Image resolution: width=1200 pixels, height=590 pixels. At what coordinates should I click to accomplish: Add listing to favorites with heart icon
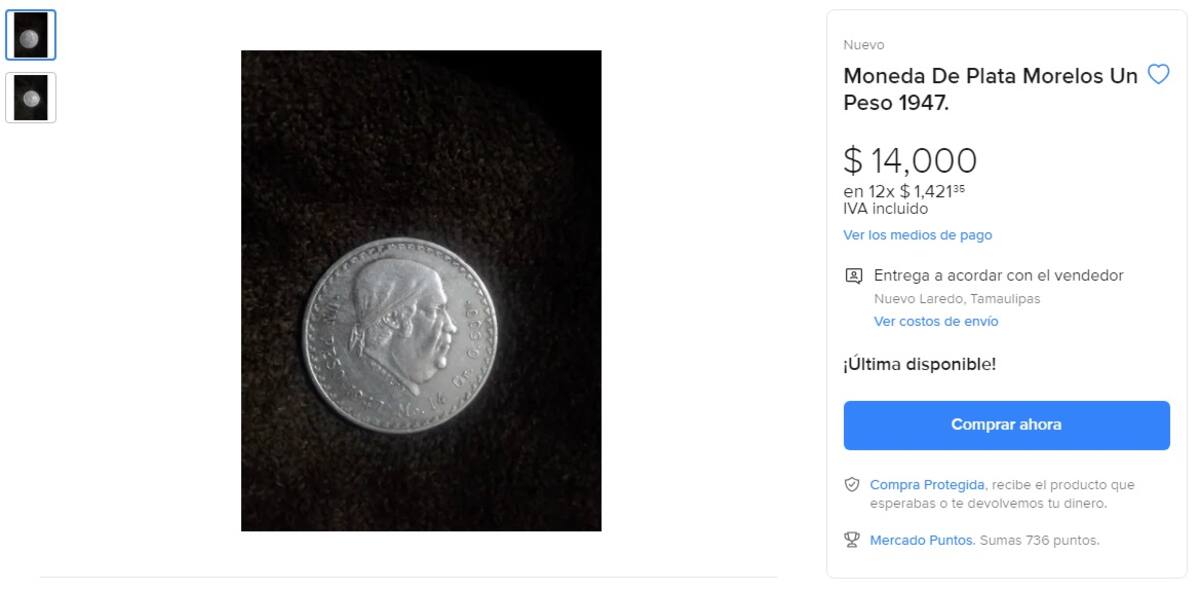click(1158, 74)
